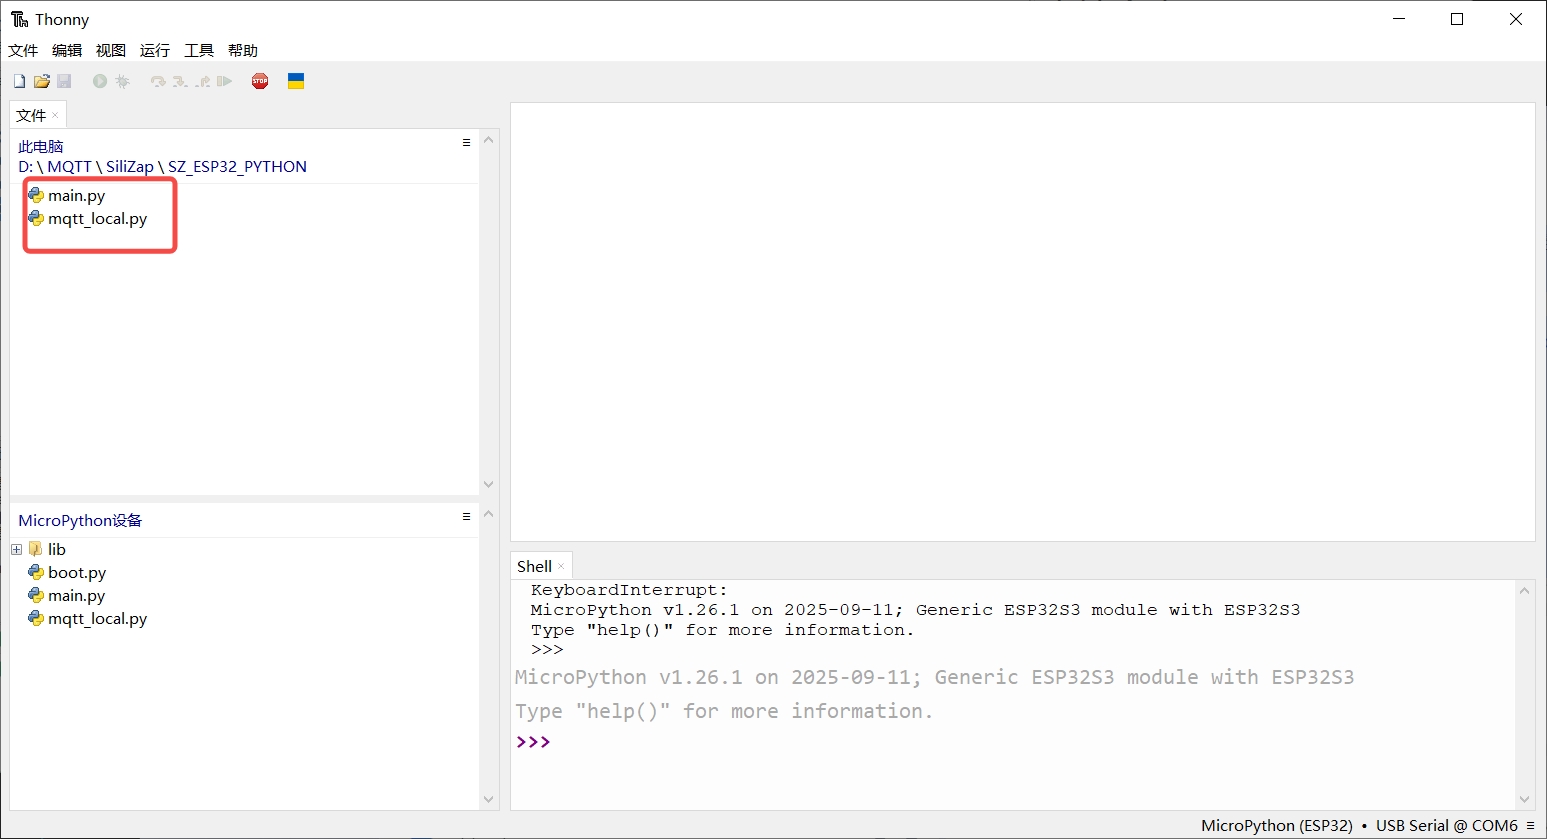
Task: Open the MicroPython device panel menu
Action: click(x=465, y=516)
